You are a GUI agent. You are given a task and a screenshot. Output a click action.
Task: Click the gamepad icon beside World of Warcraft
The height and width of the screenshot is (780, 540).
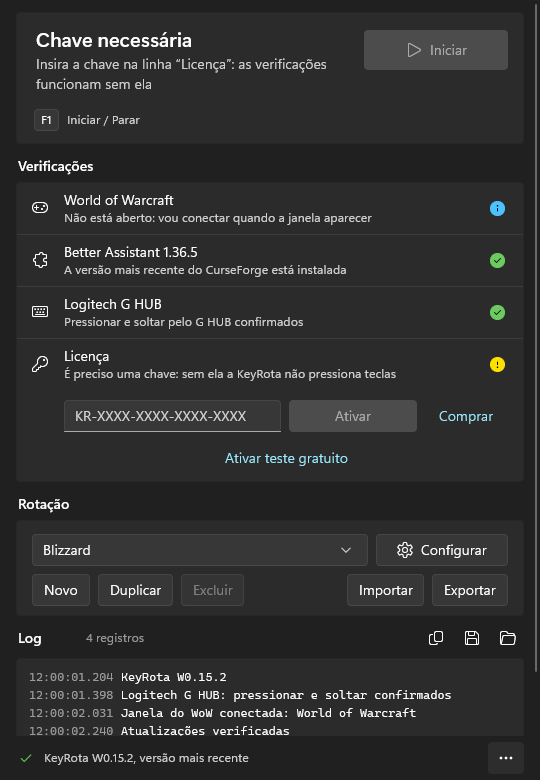click(40, 208)
